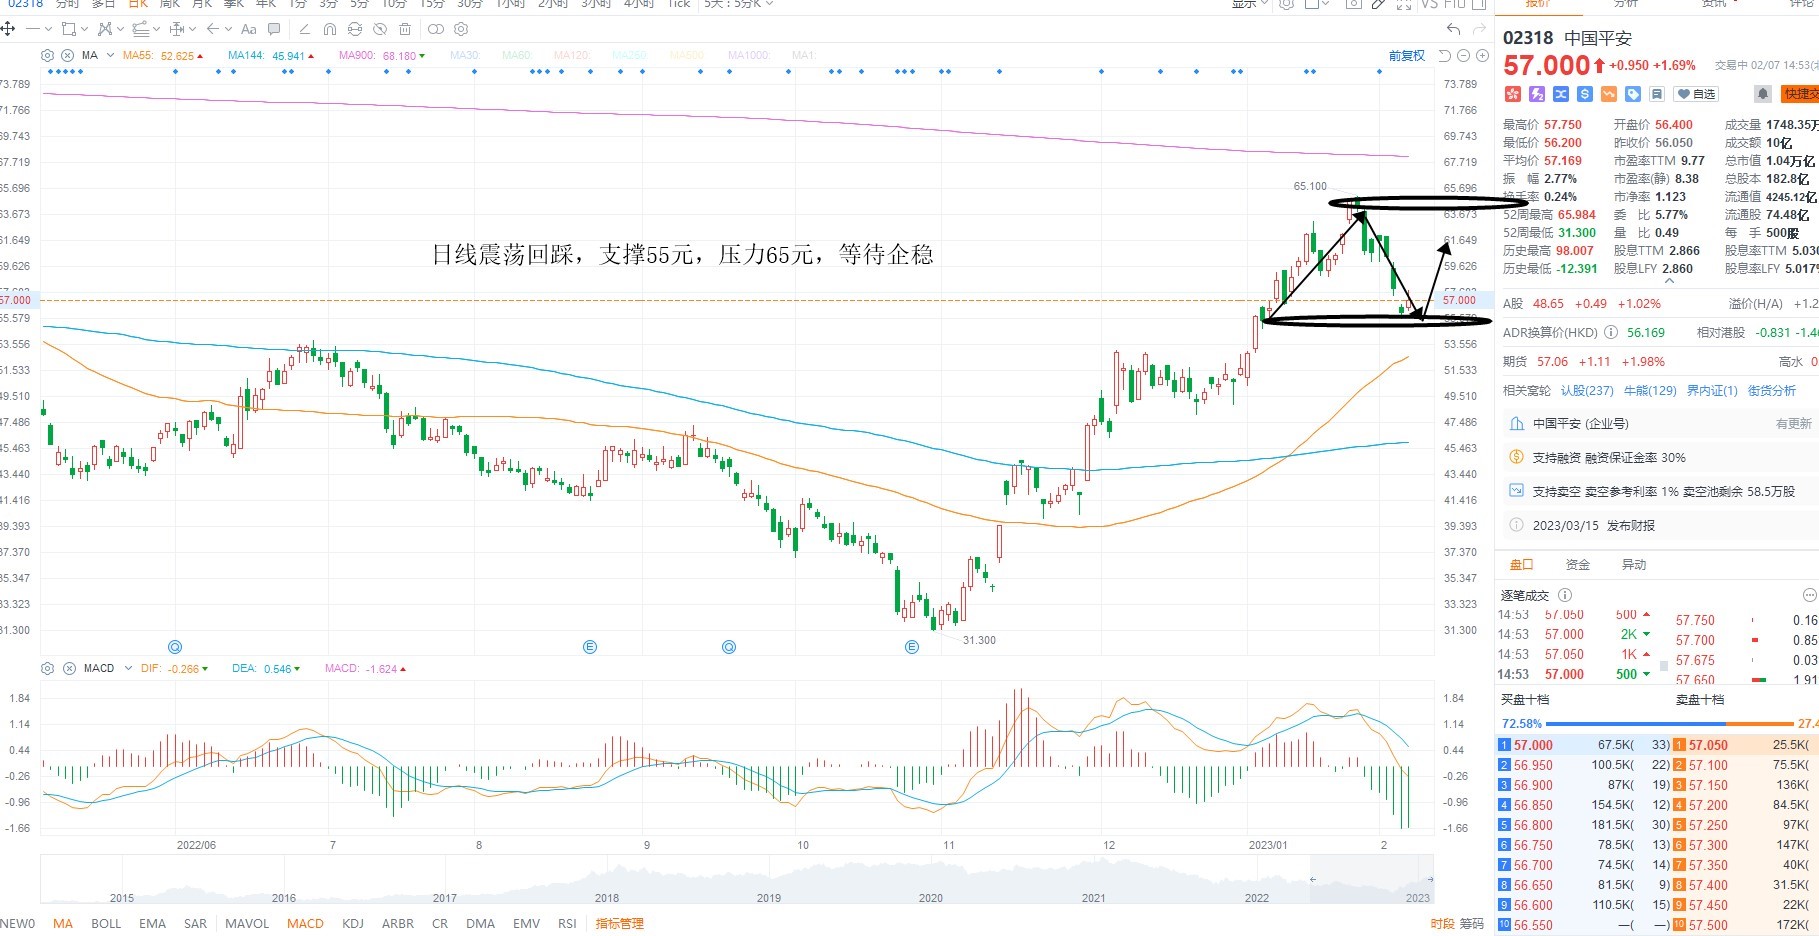Expand the pattern tool dropdown arrow

[120, 29]
